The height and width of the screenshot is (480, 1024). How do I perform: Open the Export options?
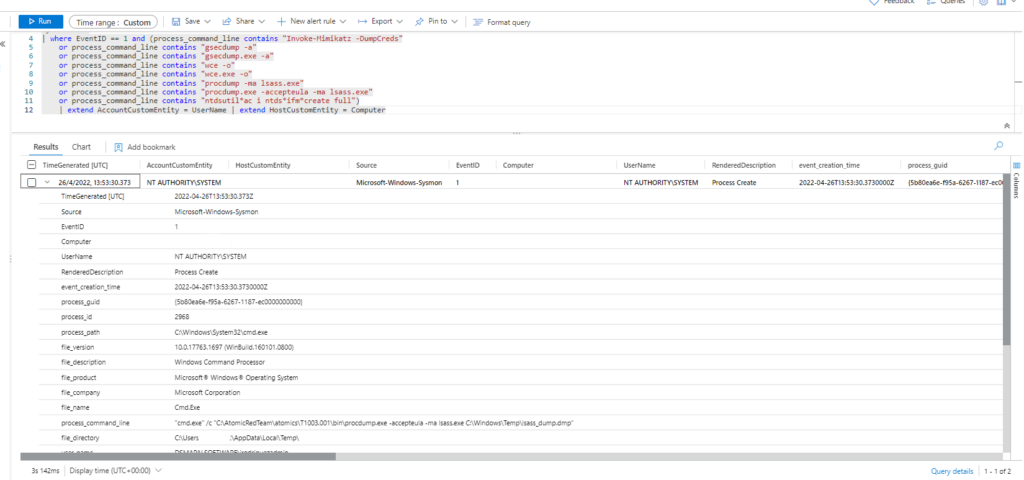[380, 21]
